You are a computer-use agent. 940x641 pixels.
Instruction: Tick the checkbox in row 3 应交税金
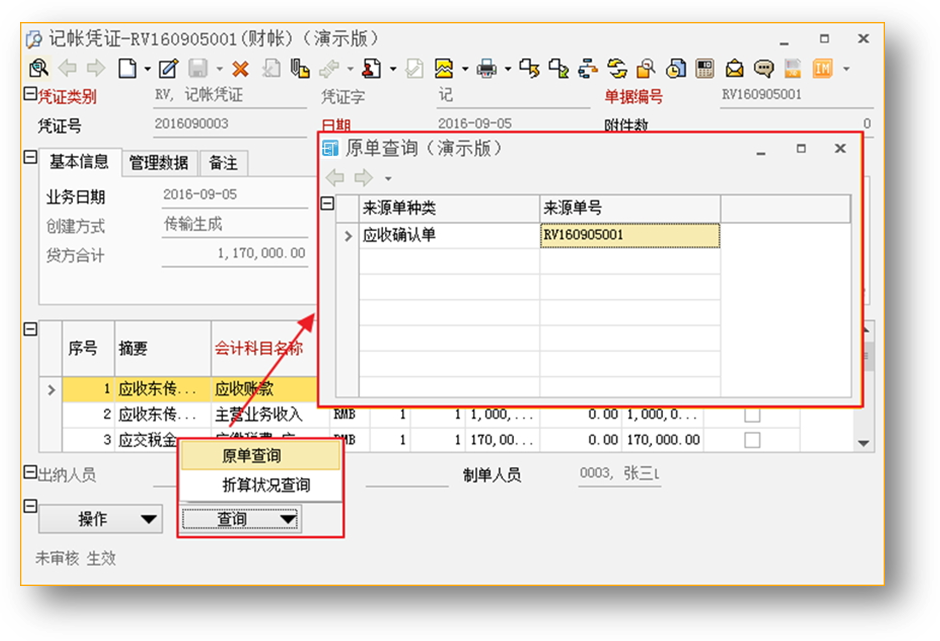[752, 440]
